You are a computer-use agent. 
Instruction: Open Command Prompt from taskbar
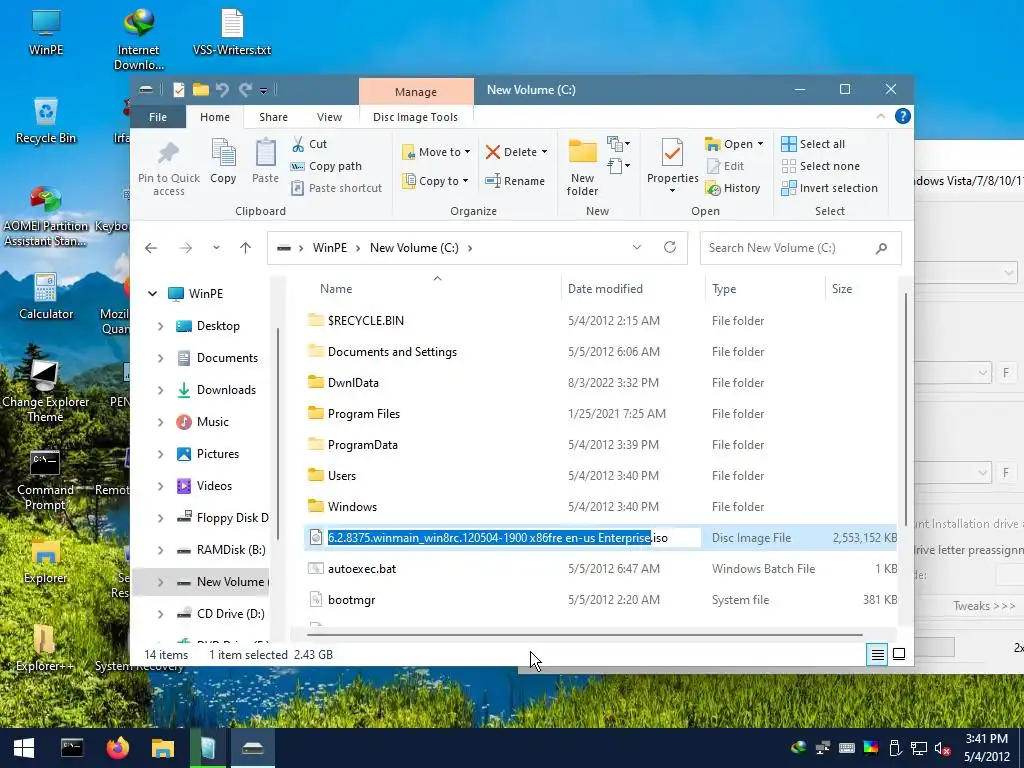click(x=72, y=748)
